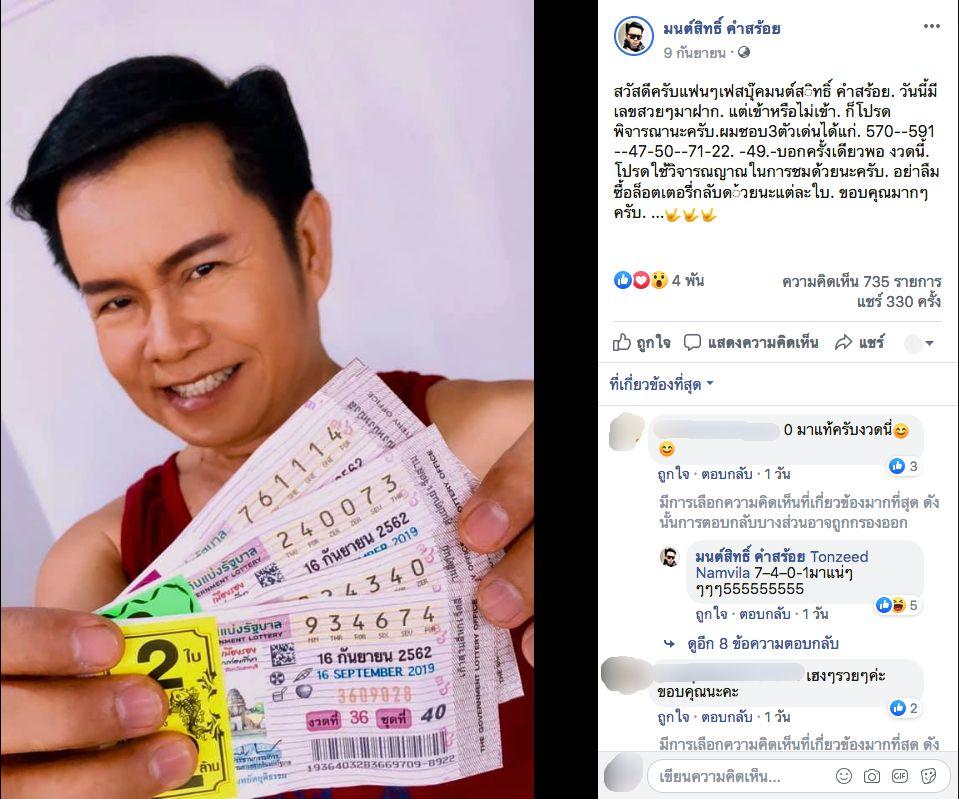Open the react-as profile selector dropdown
Viewport: 959px width, 799px height.
point(919,344)
